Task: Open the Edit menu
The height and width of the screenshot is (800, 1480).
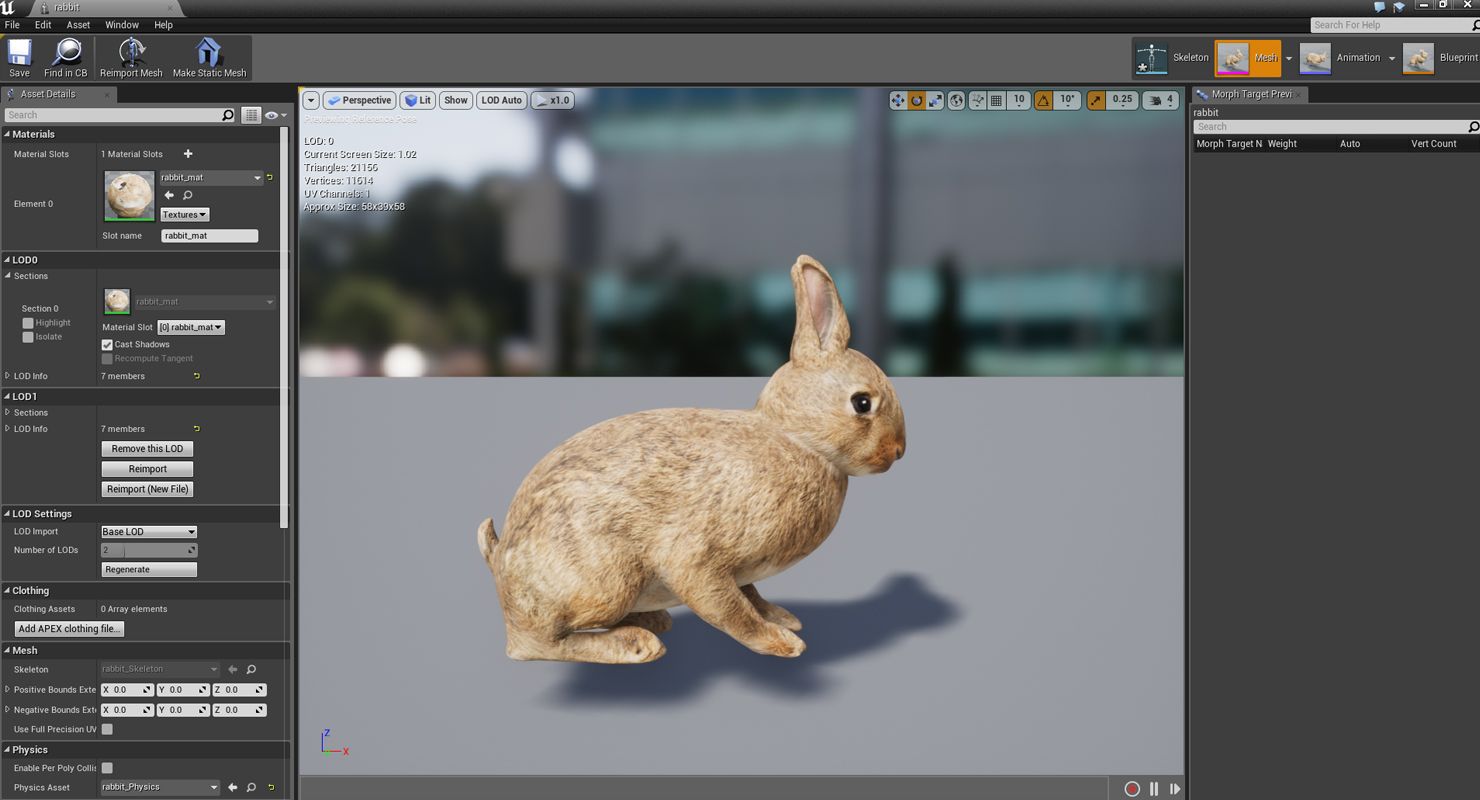Action: 43,25
